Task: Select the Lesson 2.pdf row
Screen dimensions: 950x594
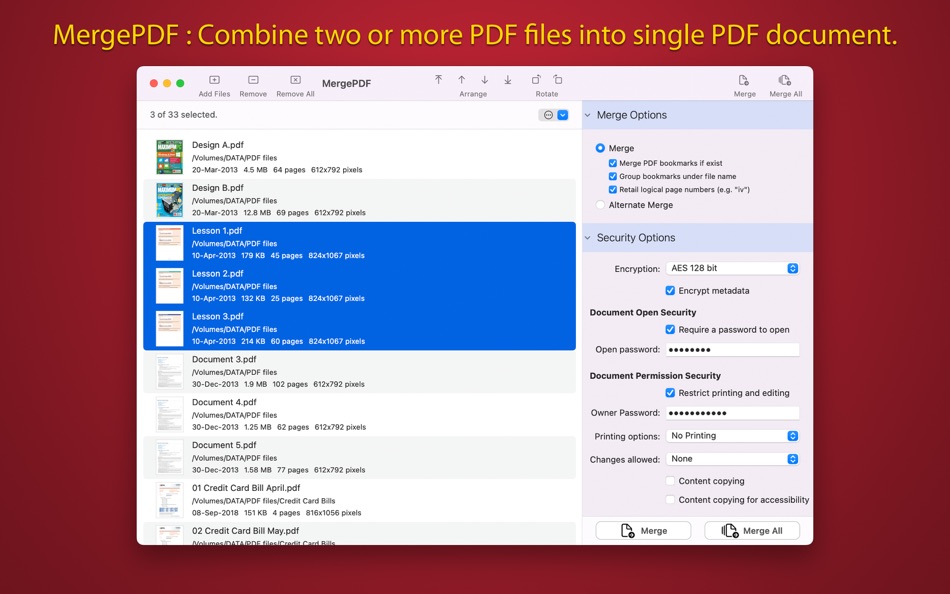Action: (359, 285)
